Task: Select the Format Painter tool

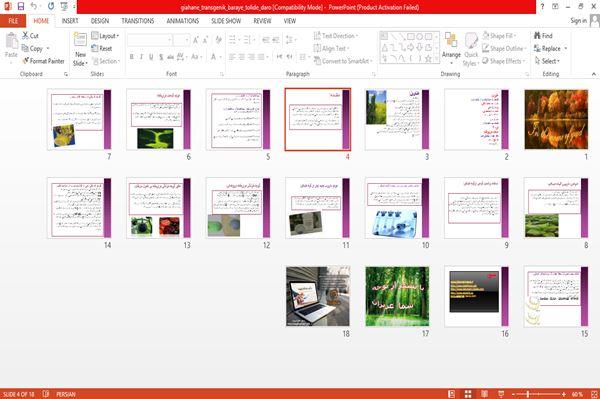Action: [44, 61]
